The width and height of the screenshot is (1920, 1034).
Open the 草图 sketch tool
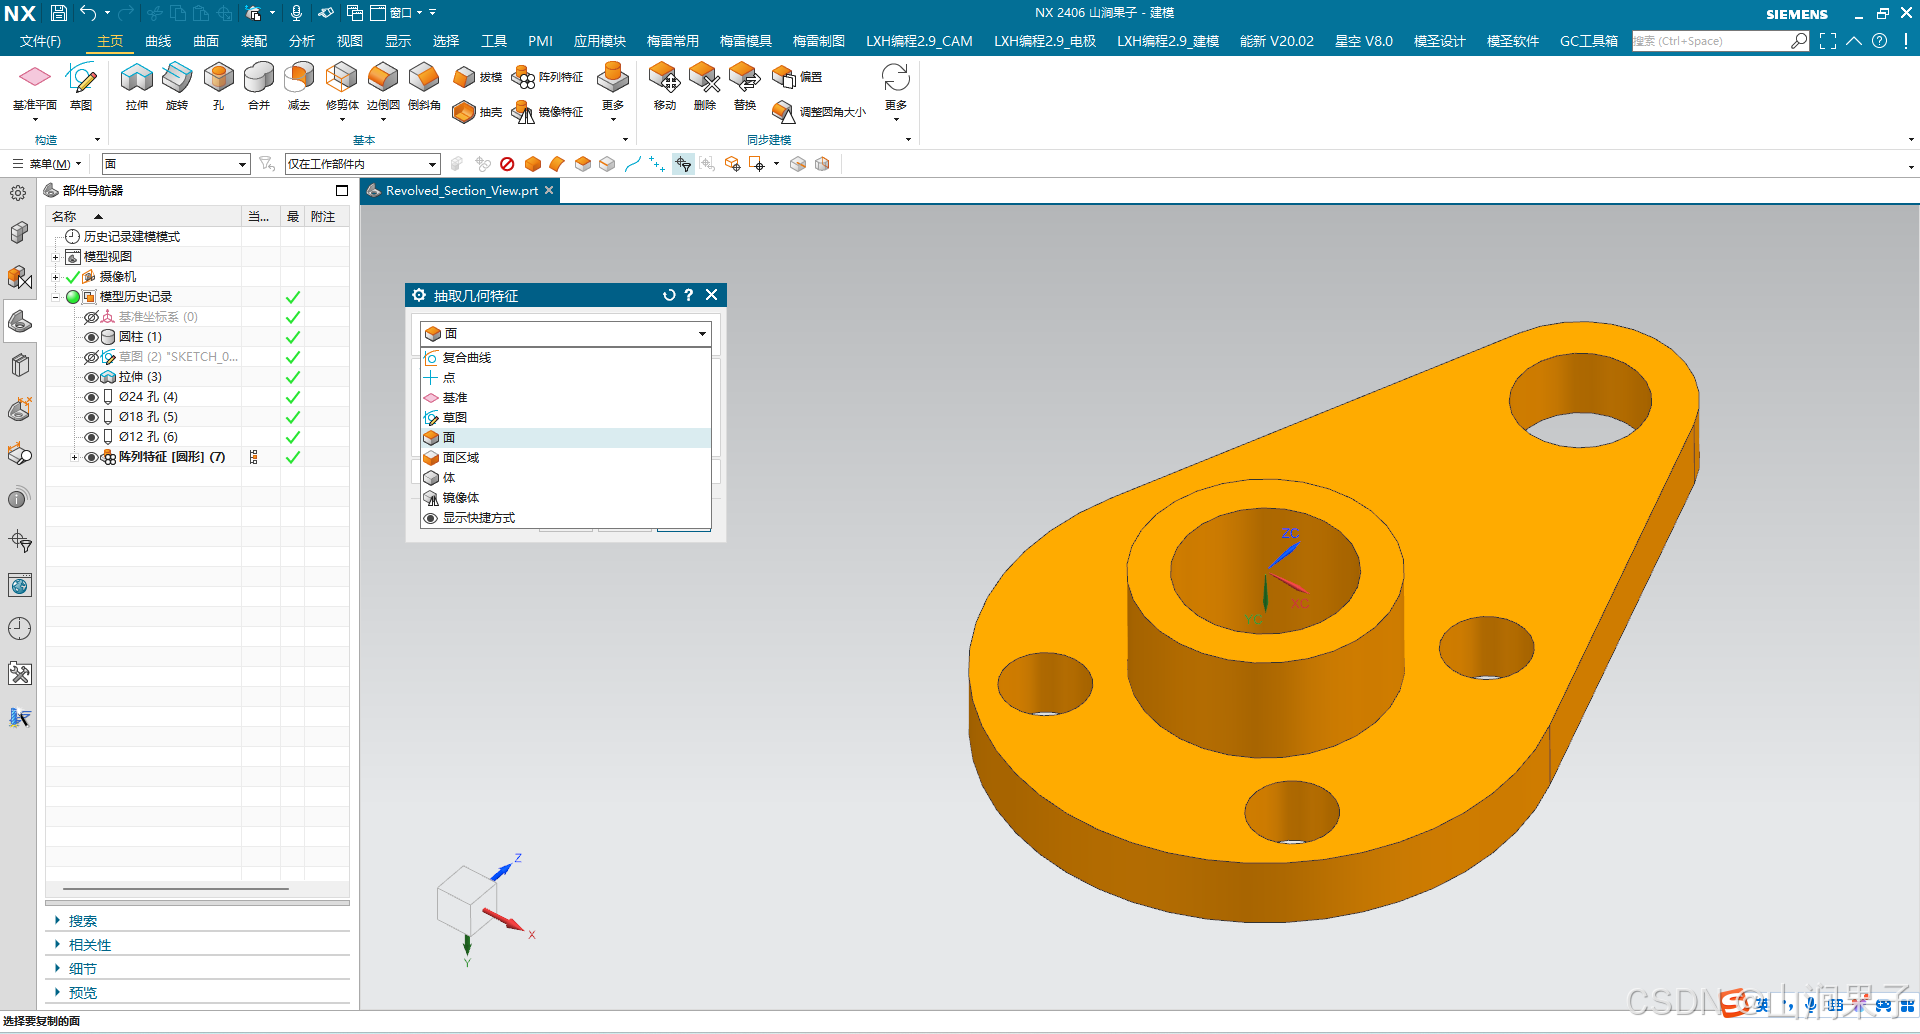(x=81, y=86)
